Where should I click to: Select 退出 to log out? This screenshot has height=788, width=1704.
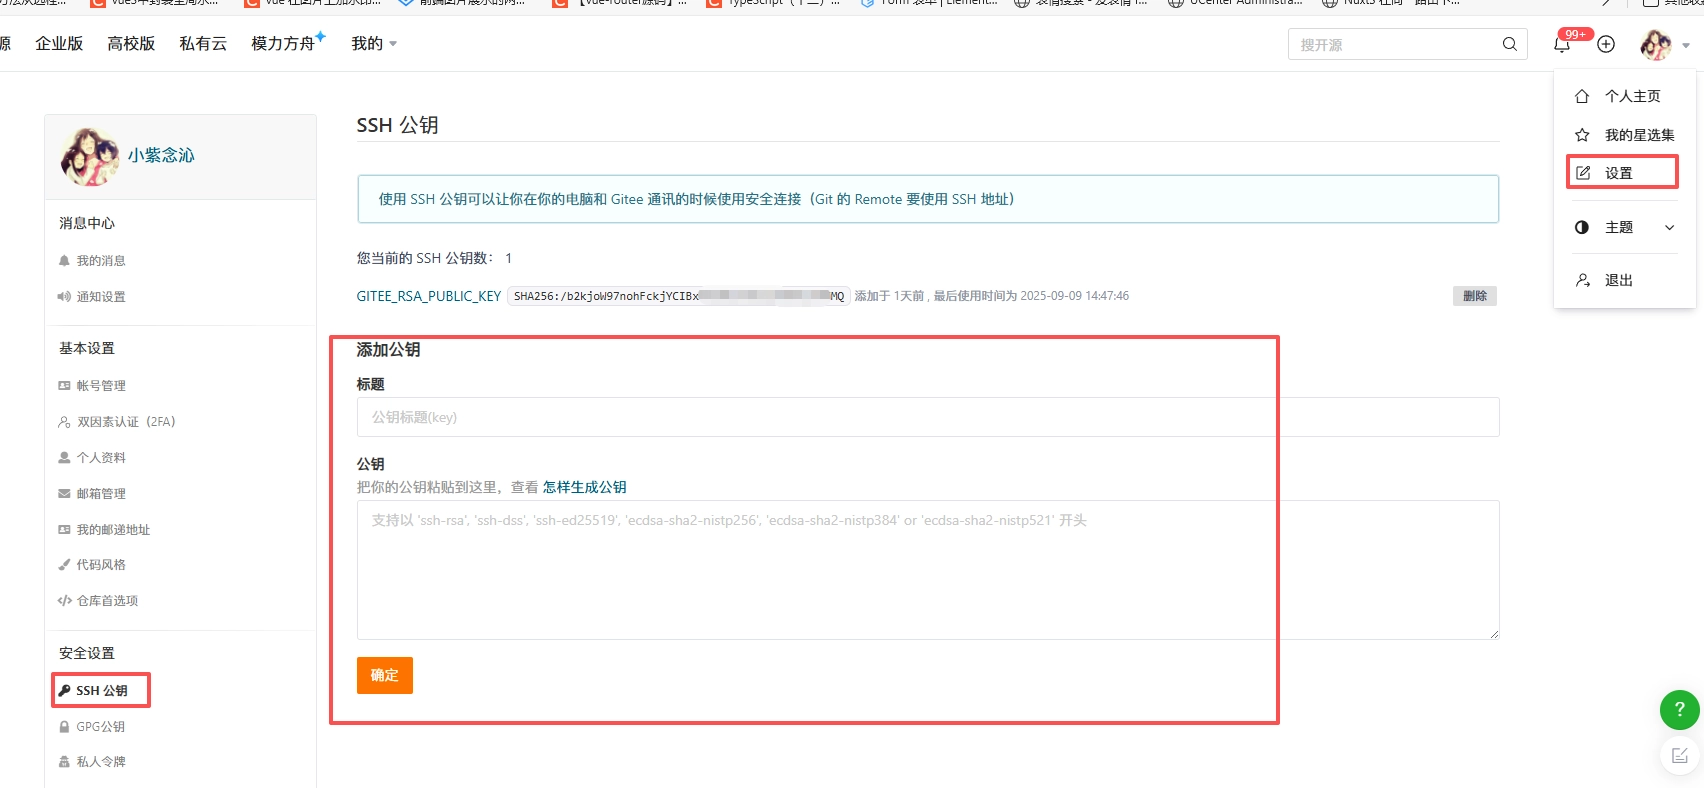coord(1618,280)
